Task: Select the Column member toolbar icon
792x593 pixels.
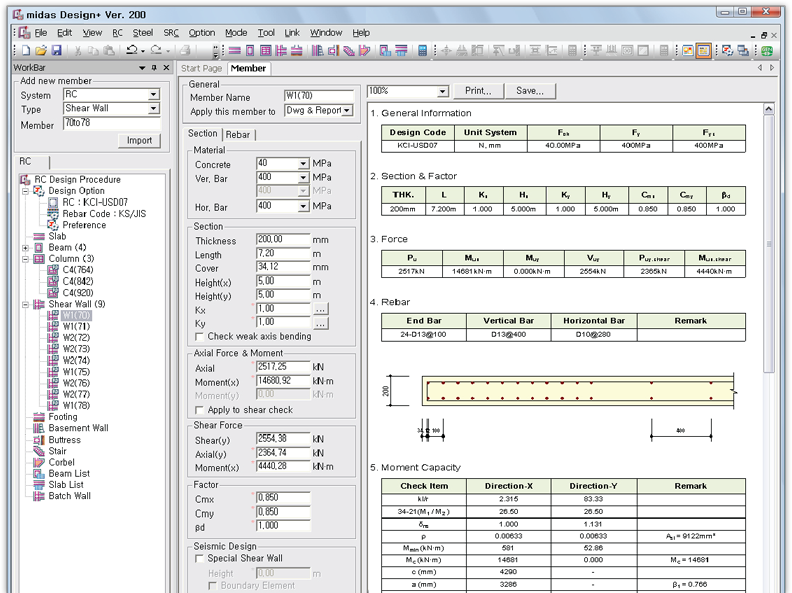Action: pyautogui.click(x=265, y=51)
